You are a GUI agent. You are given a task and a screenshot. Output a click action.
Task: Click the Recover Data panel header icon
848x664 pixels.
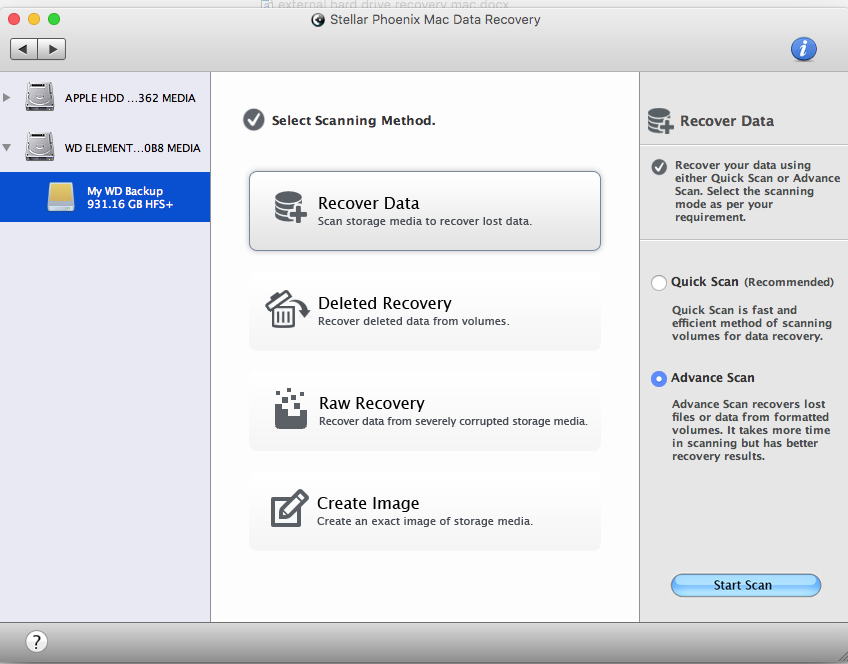(x=660, y=121)
